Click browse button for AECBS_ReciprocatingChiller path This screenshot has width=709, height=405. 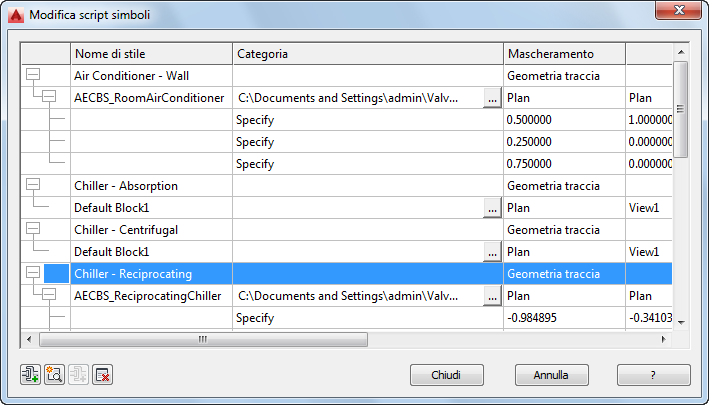[491, 296]
